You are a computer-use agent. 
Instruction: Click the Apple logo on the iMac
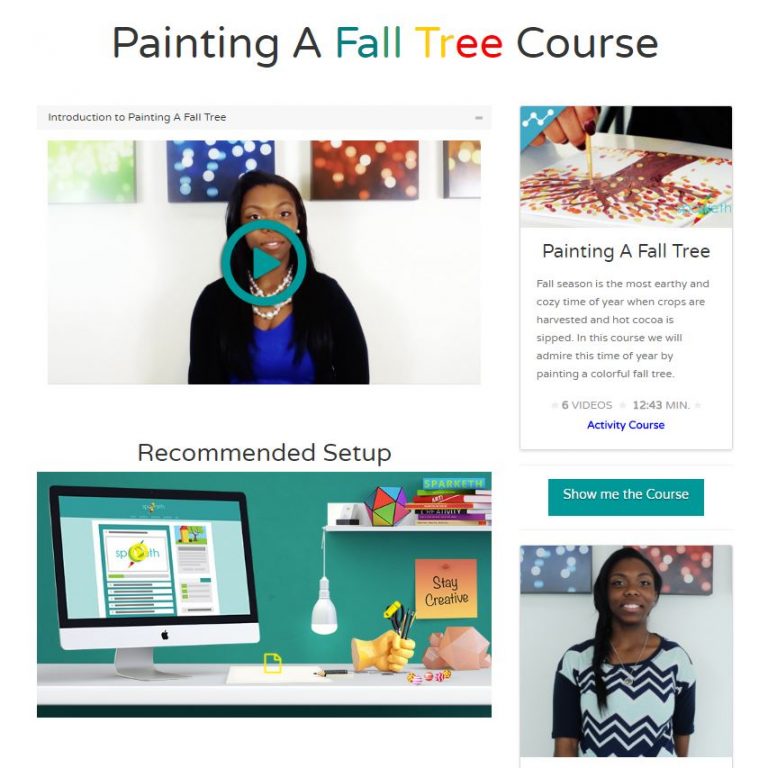click(x=165, y=635)
